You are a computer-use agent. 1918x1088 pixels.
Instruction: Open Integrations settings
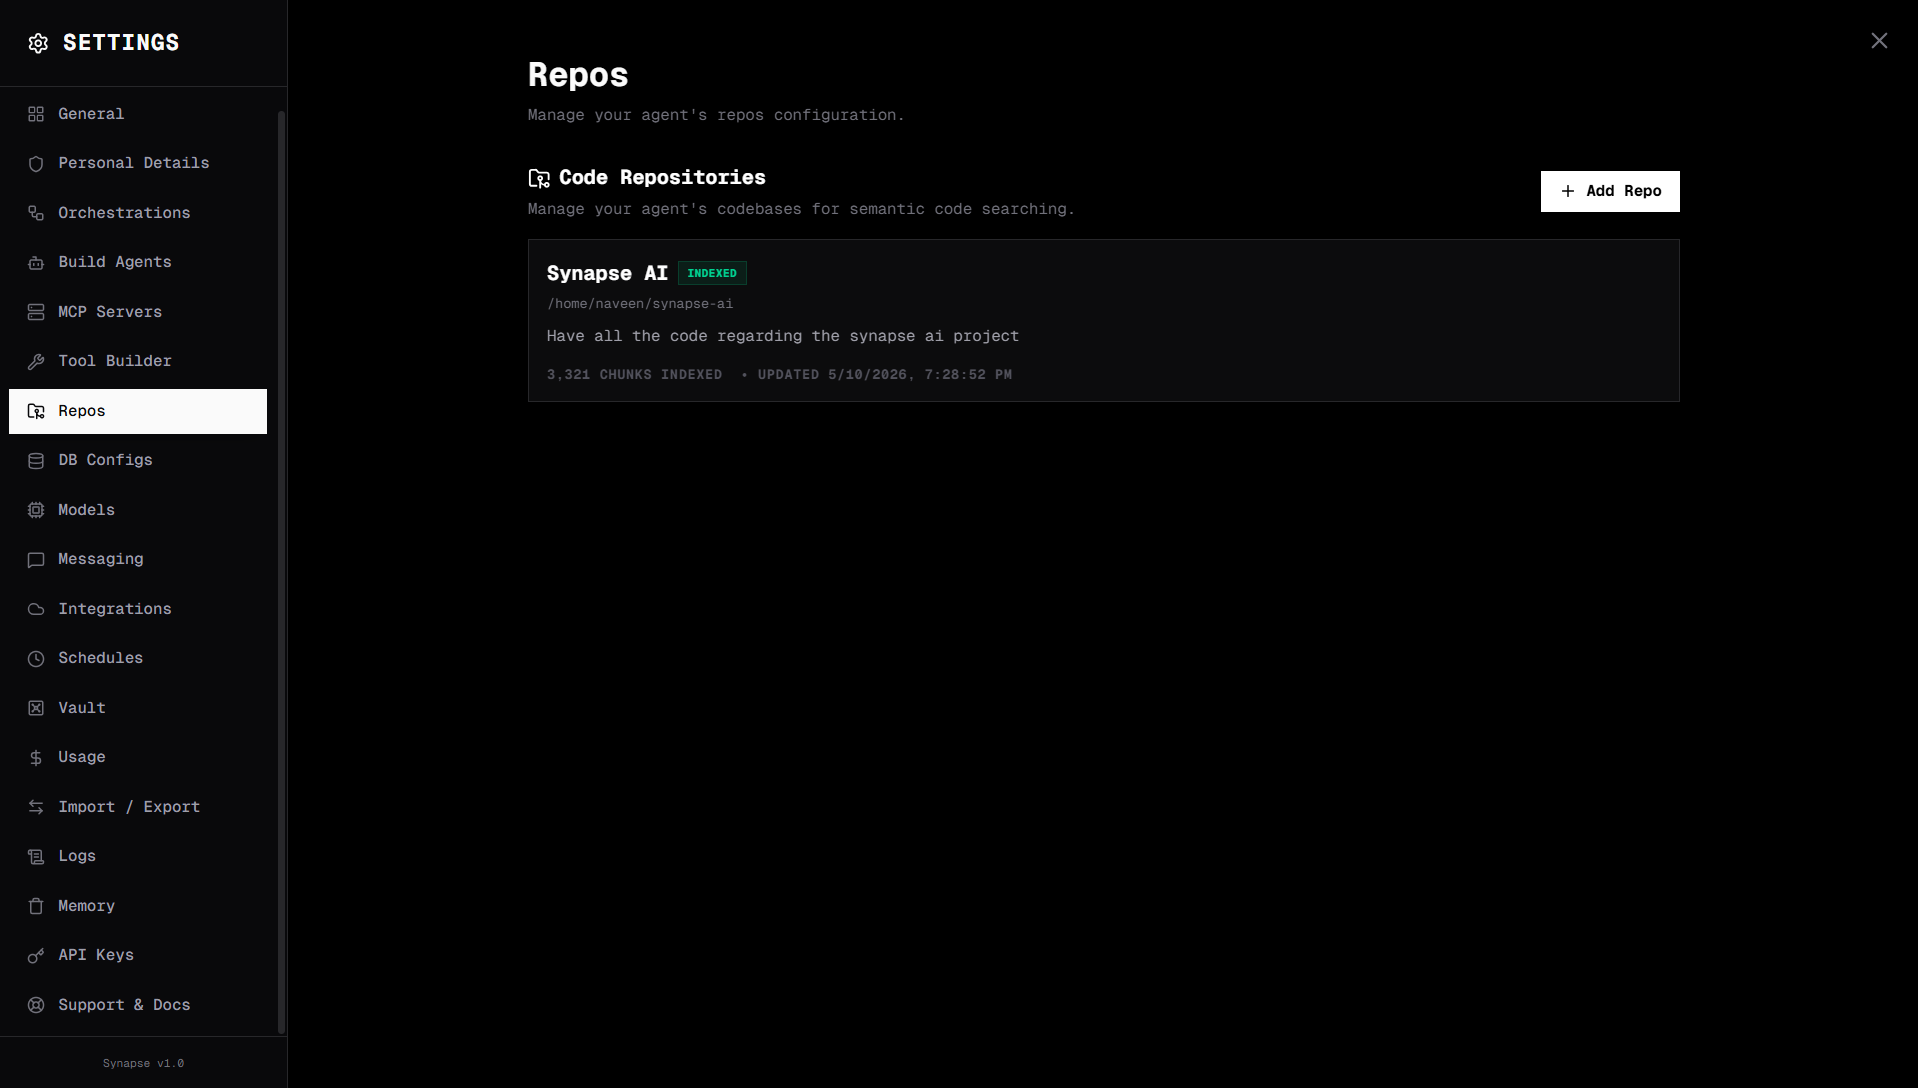138,609
